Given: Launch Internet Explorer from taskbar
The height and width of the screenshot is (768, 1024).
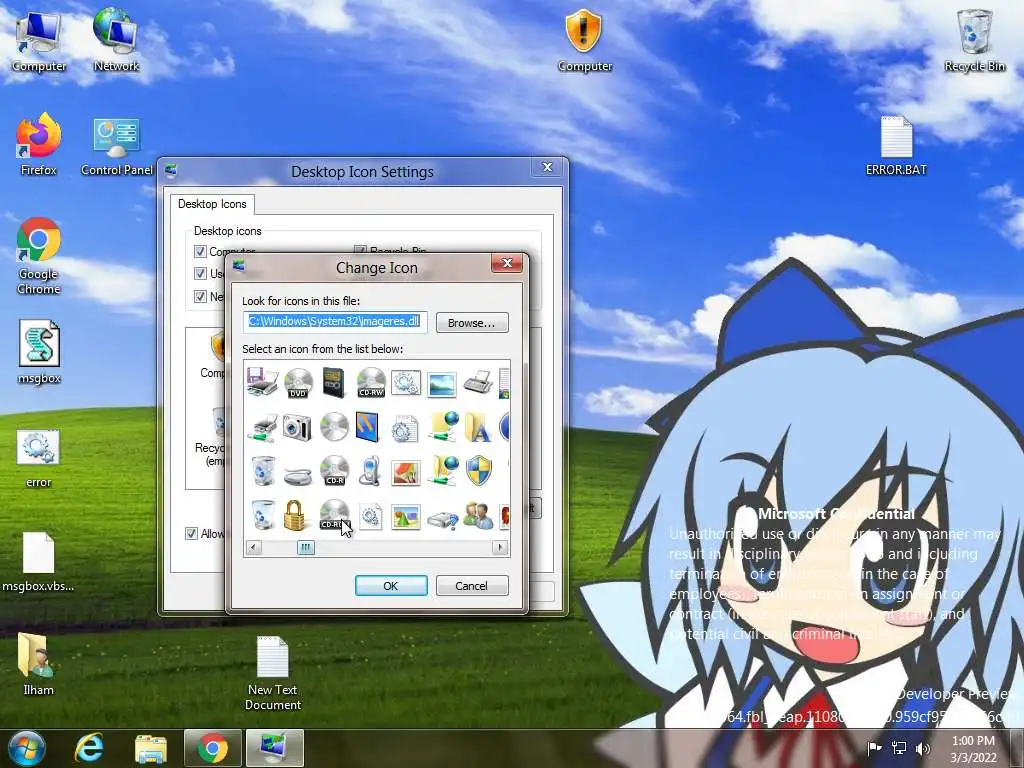Looking at the screenshot, I should 89,748.
